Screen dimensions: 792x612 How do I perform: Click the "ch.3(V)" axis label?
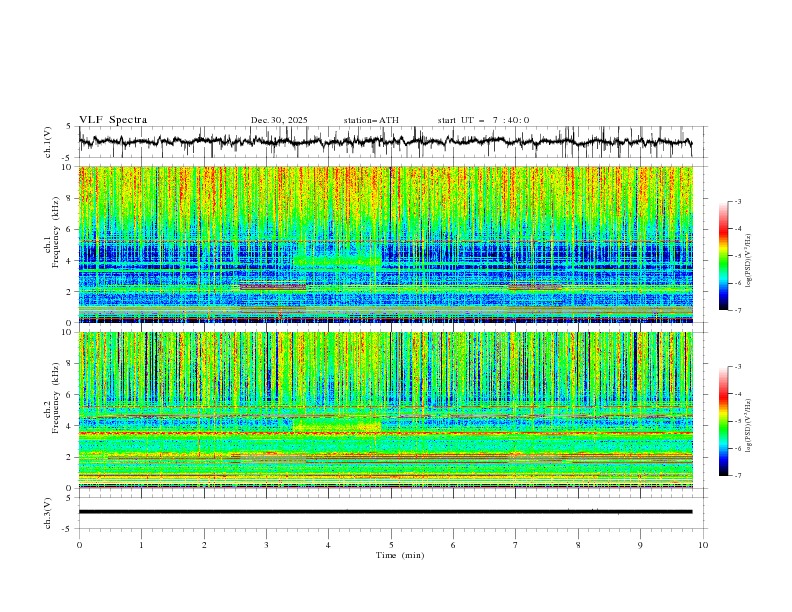point(47,513)
